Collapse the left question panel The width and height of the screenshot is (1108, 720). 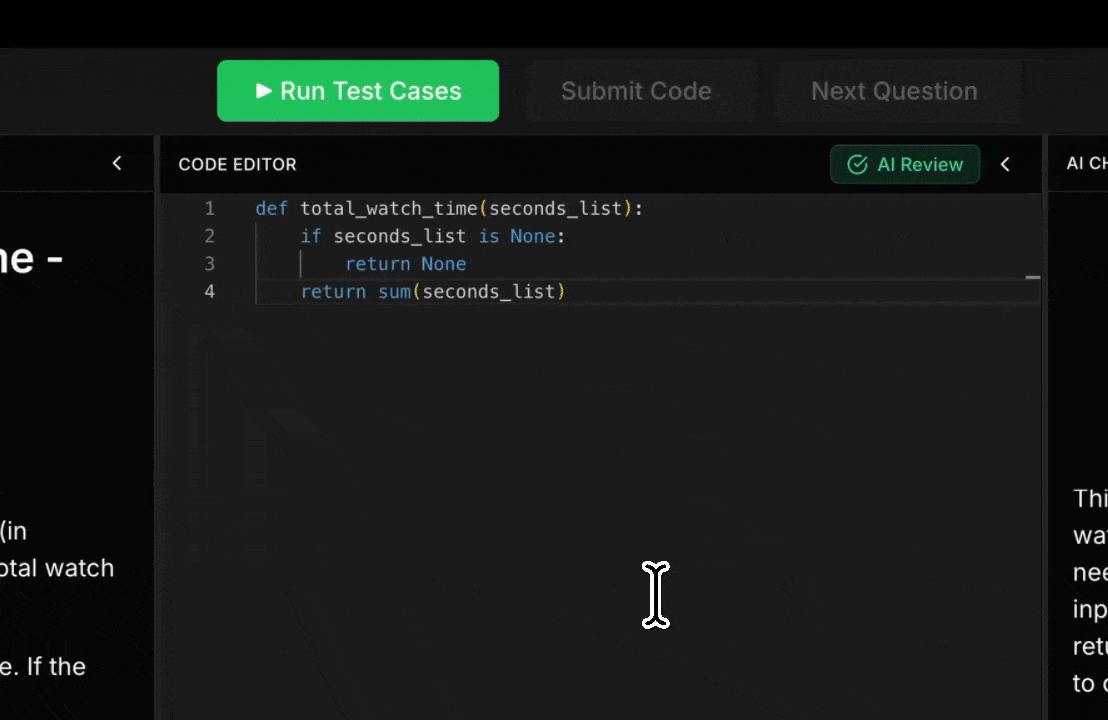(x=116, y=163)
